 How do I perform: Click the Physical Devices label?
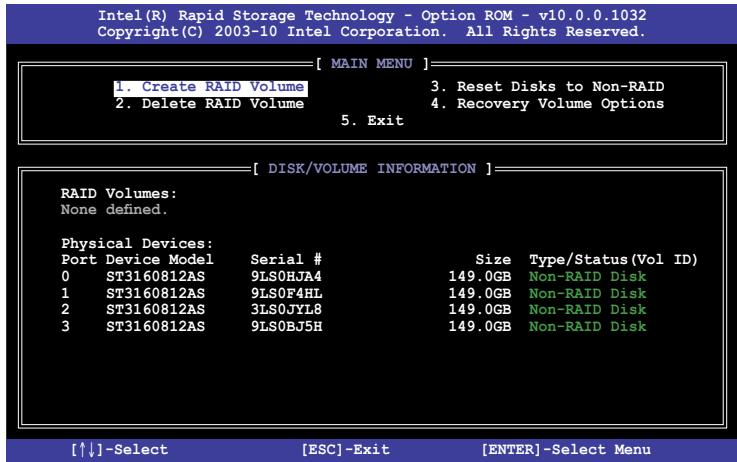[x=137, y=243]
